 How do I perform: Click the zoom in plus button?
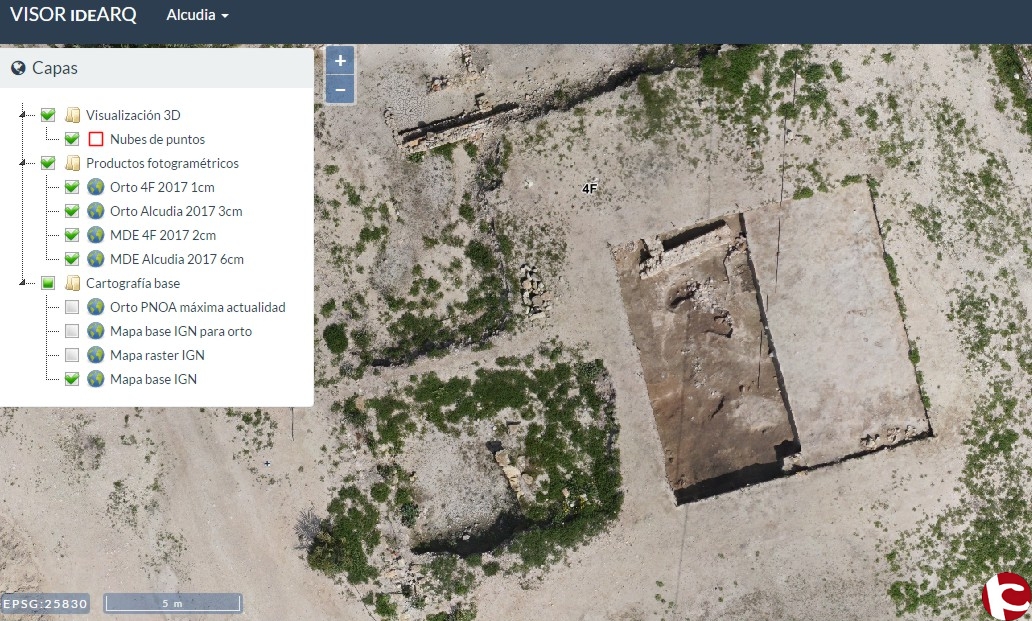(340, 61)
